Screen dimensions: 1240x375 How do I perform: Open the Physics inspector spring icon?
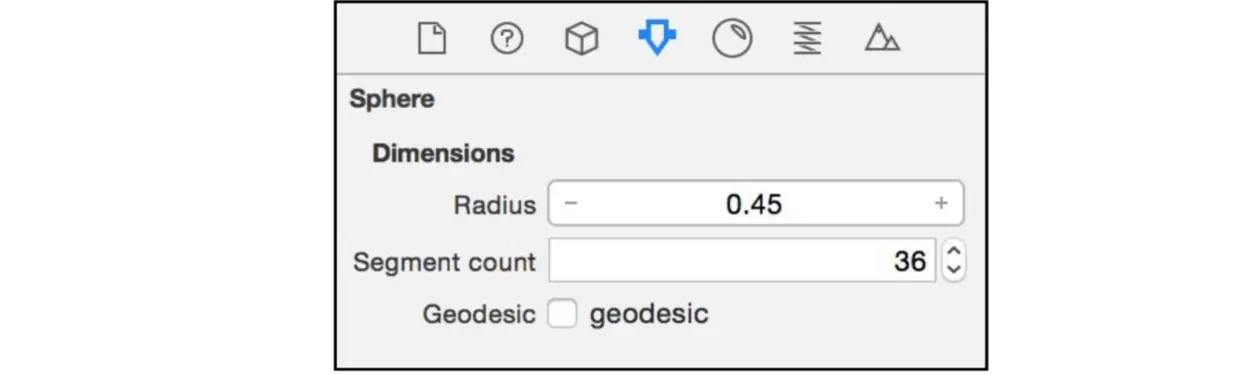[x=807, y=40]
